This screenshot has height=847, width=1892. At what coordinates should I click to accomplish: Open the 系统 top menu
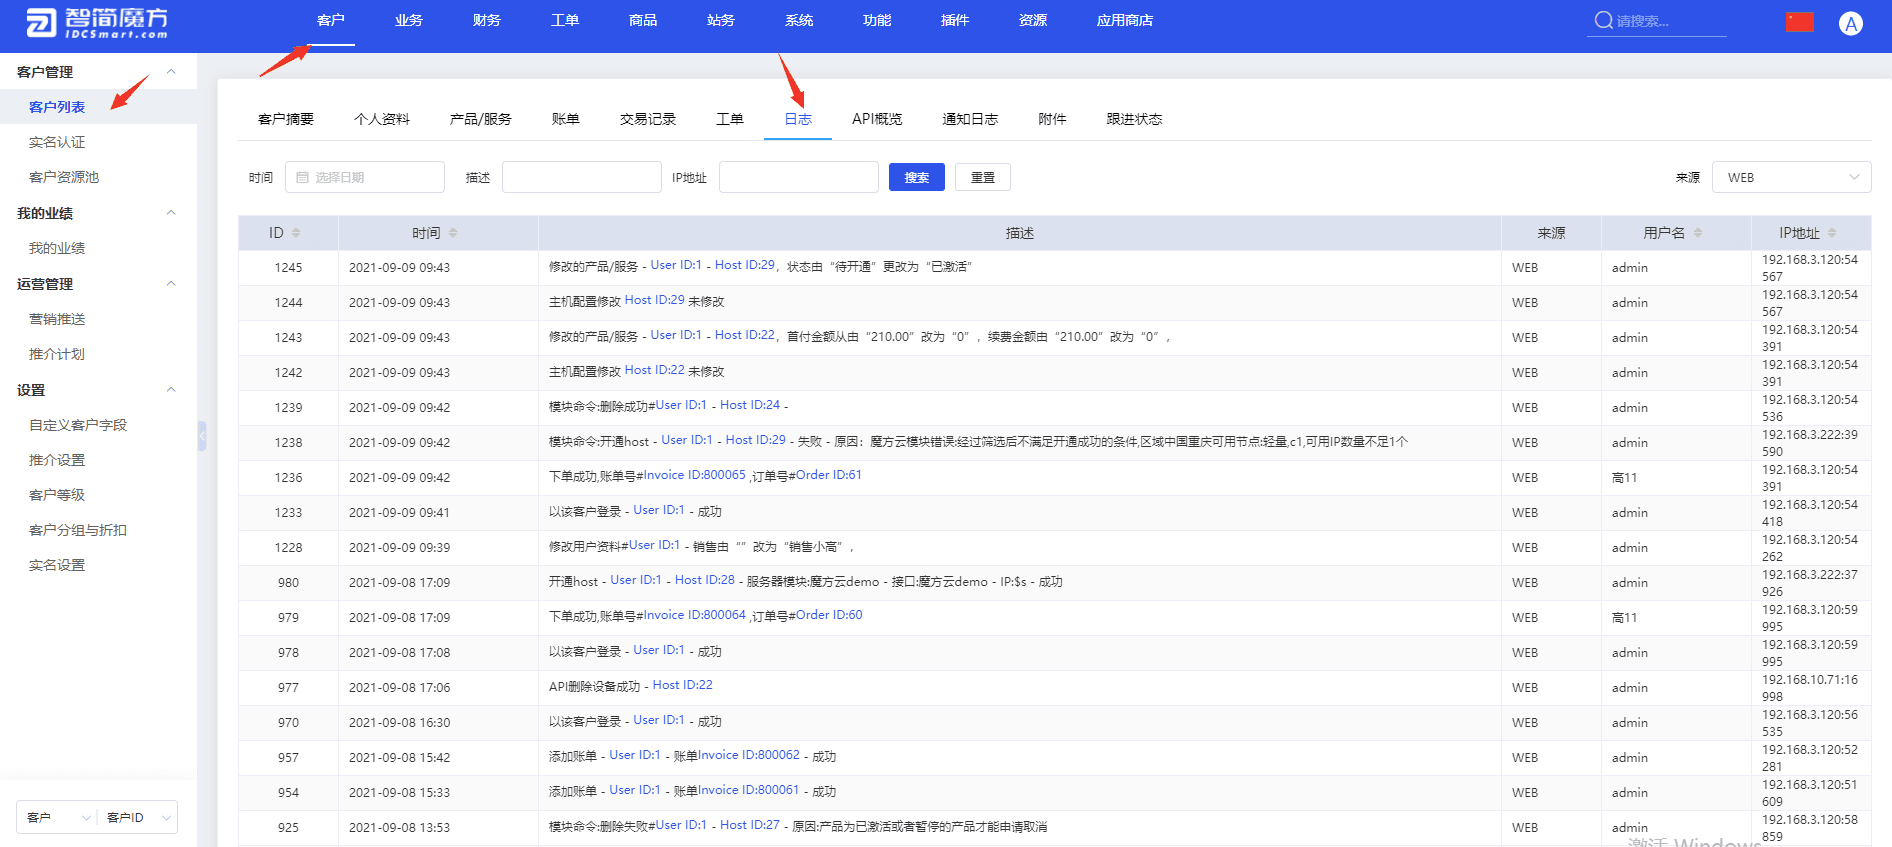[799, 21]
